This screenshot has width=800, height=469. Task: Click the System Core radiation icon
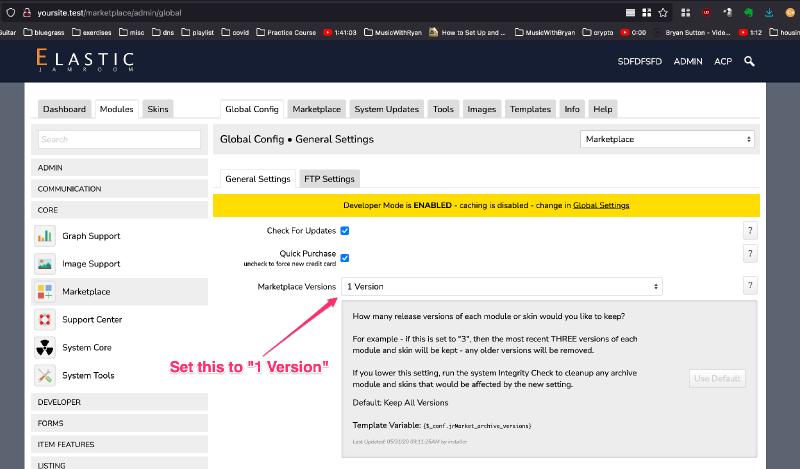45,348
